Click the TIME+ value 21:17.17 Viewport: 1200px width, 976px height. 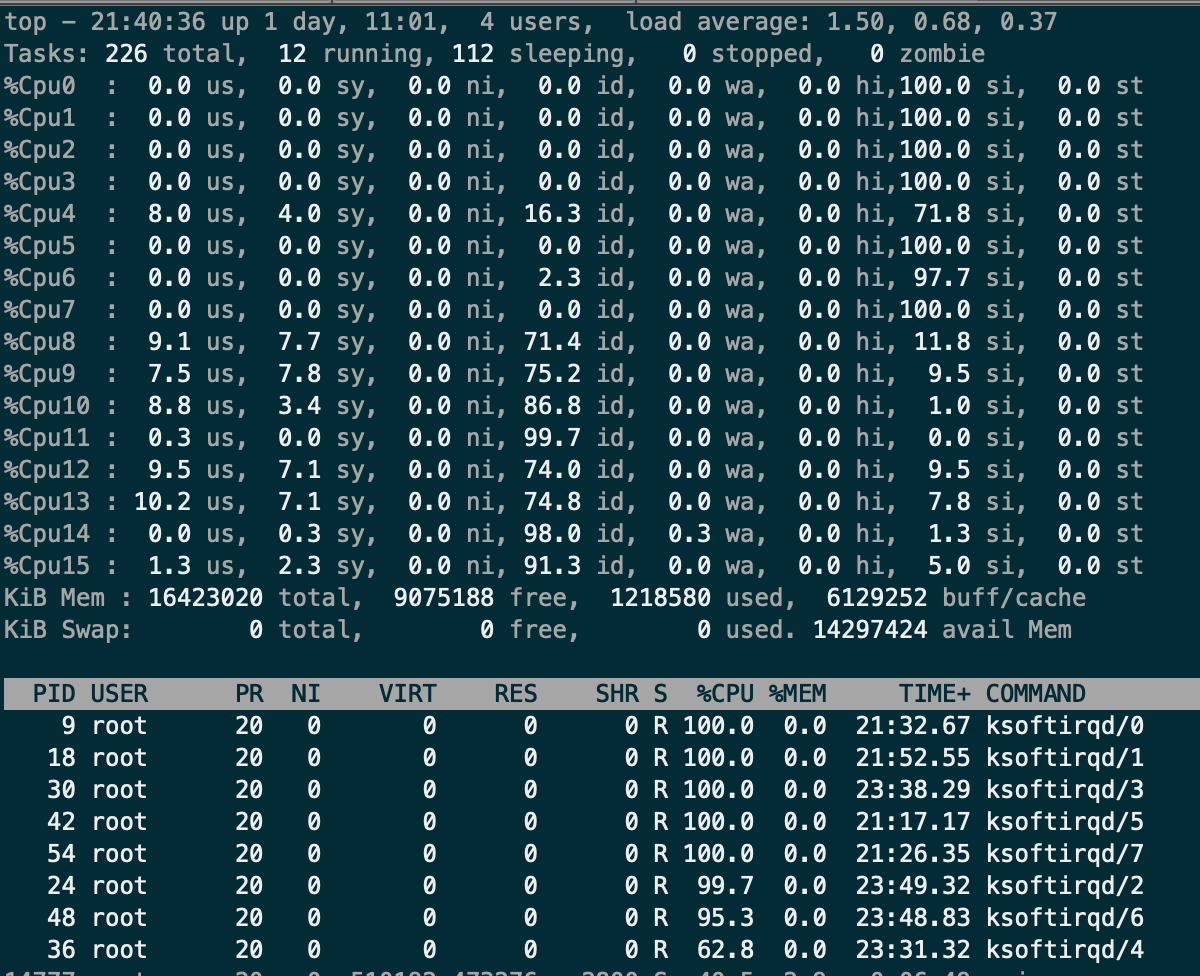(x=913, y=822)
